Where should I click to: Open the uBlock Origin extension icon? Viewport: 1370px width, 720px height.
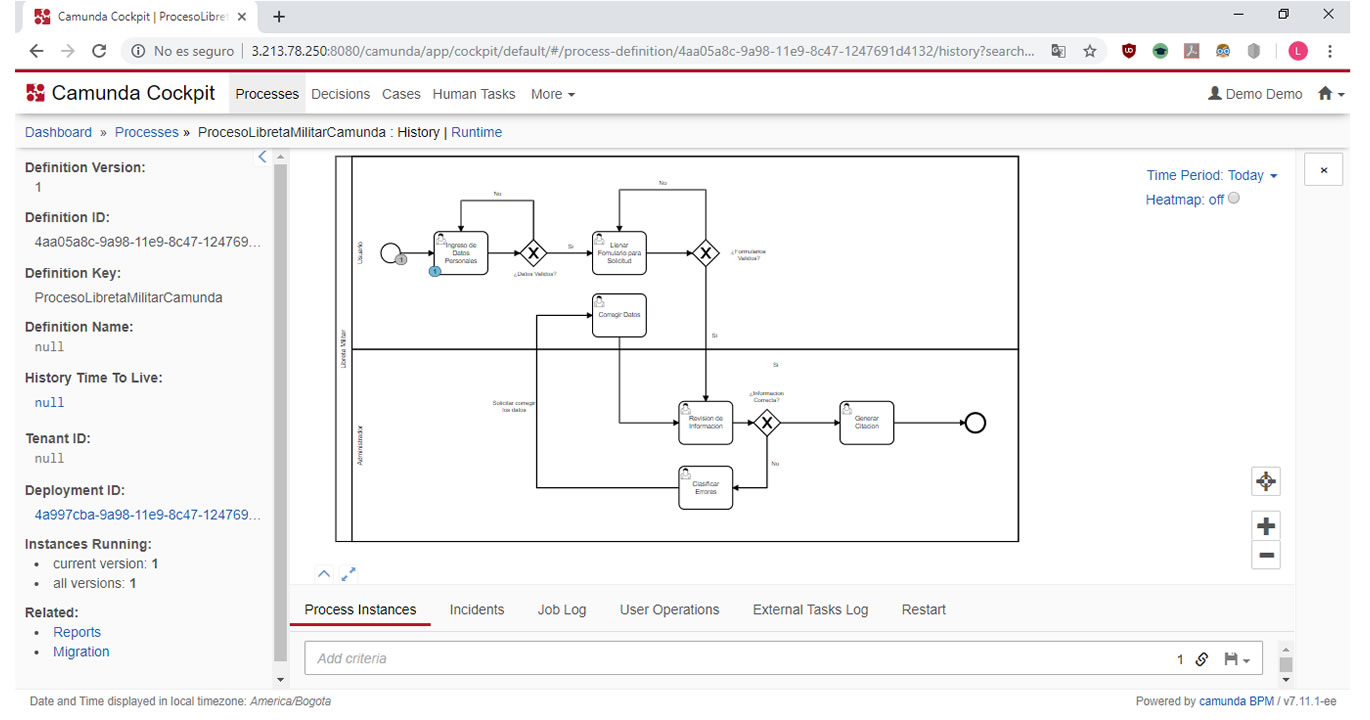click(1129, 51)
